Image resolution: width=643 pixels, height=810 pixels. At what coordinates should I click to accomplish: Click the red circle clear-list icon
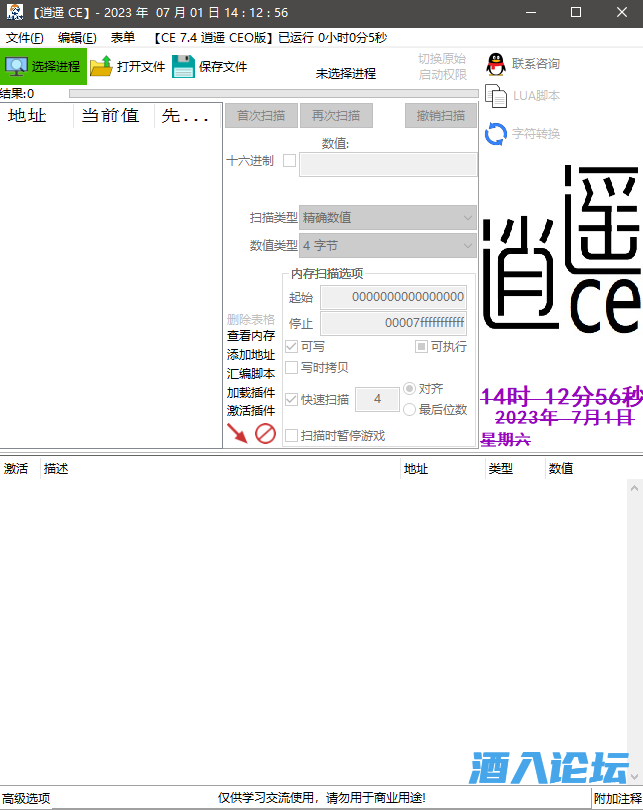[265, 433]
